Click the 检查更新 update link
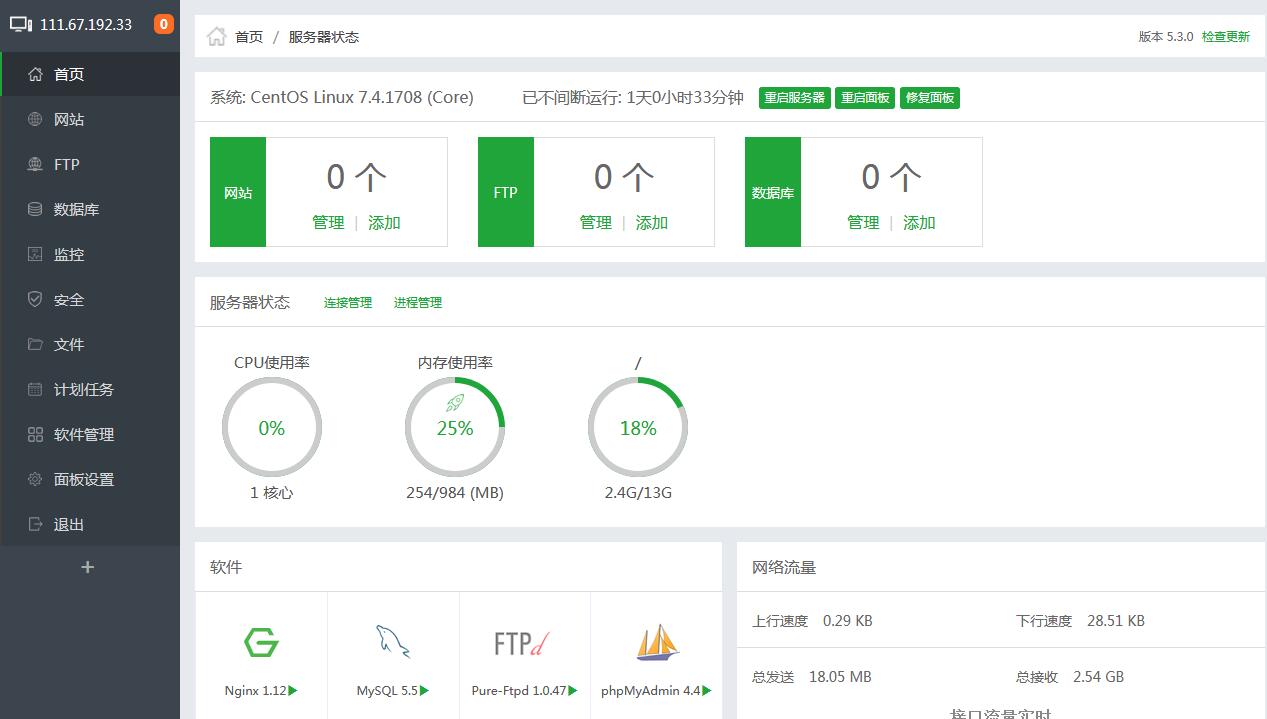The image size is (1267, 719). point(1226,36)
